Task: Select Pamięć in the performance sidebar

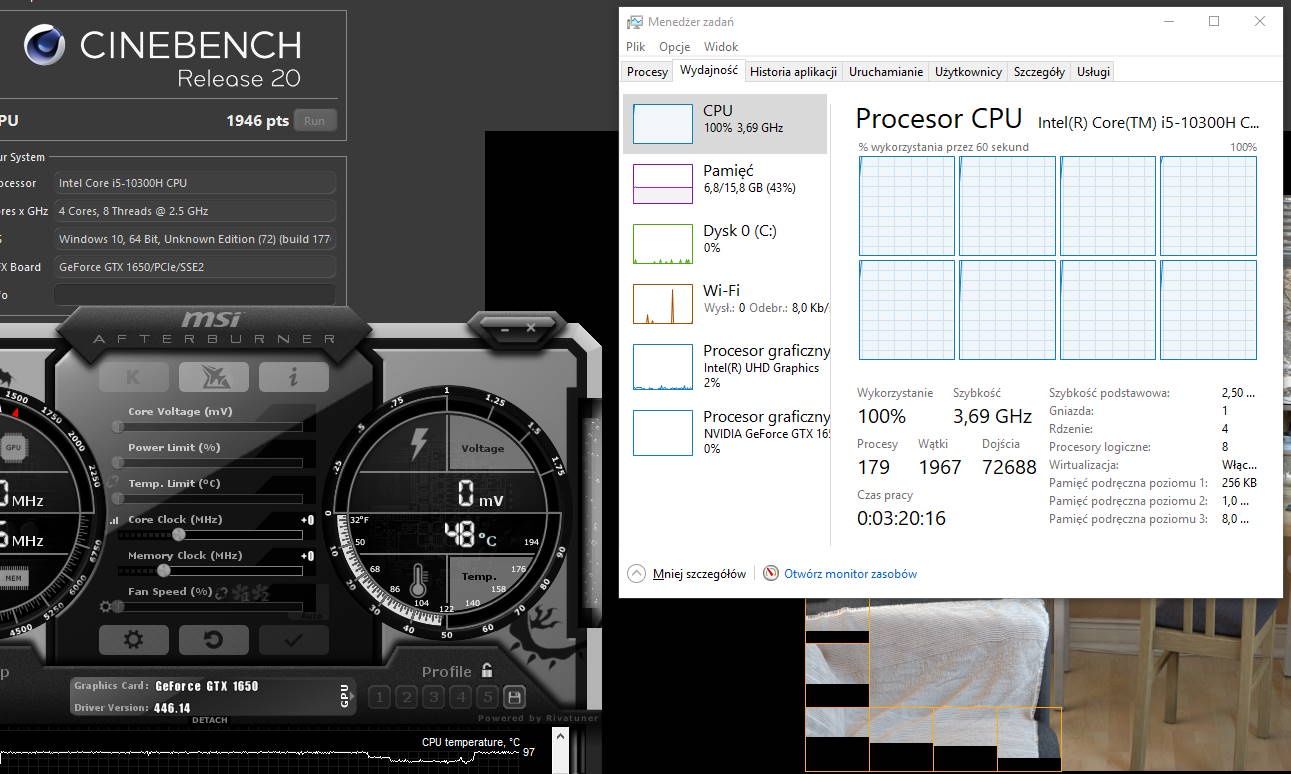Action: pos(725,184)
